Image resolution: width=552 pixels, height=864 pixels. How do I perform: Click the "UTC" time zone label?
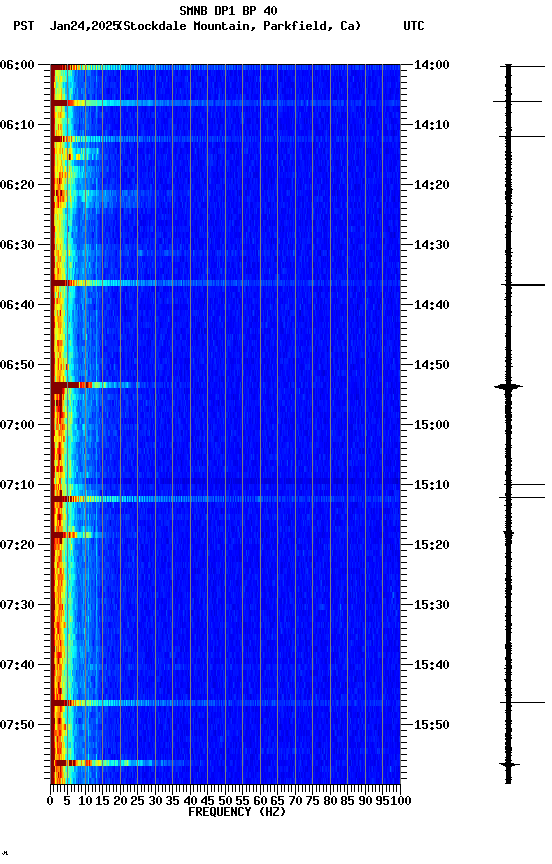point(414,26)
